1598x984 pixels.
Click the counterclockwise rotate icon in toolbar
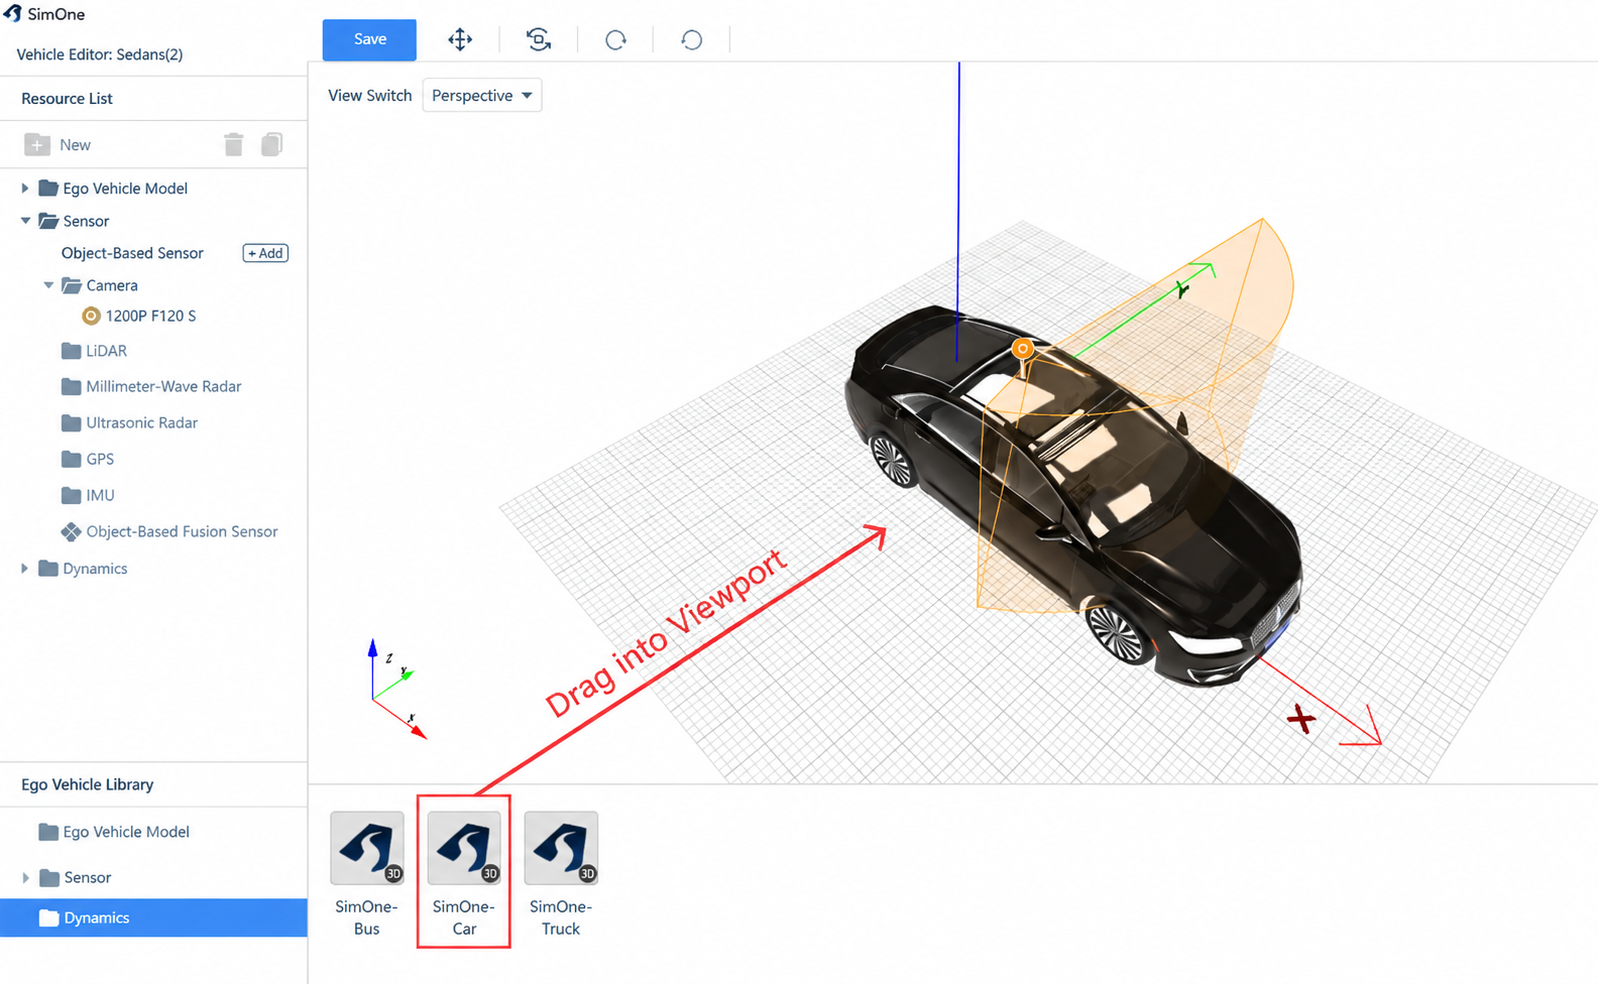click(692, 40)
